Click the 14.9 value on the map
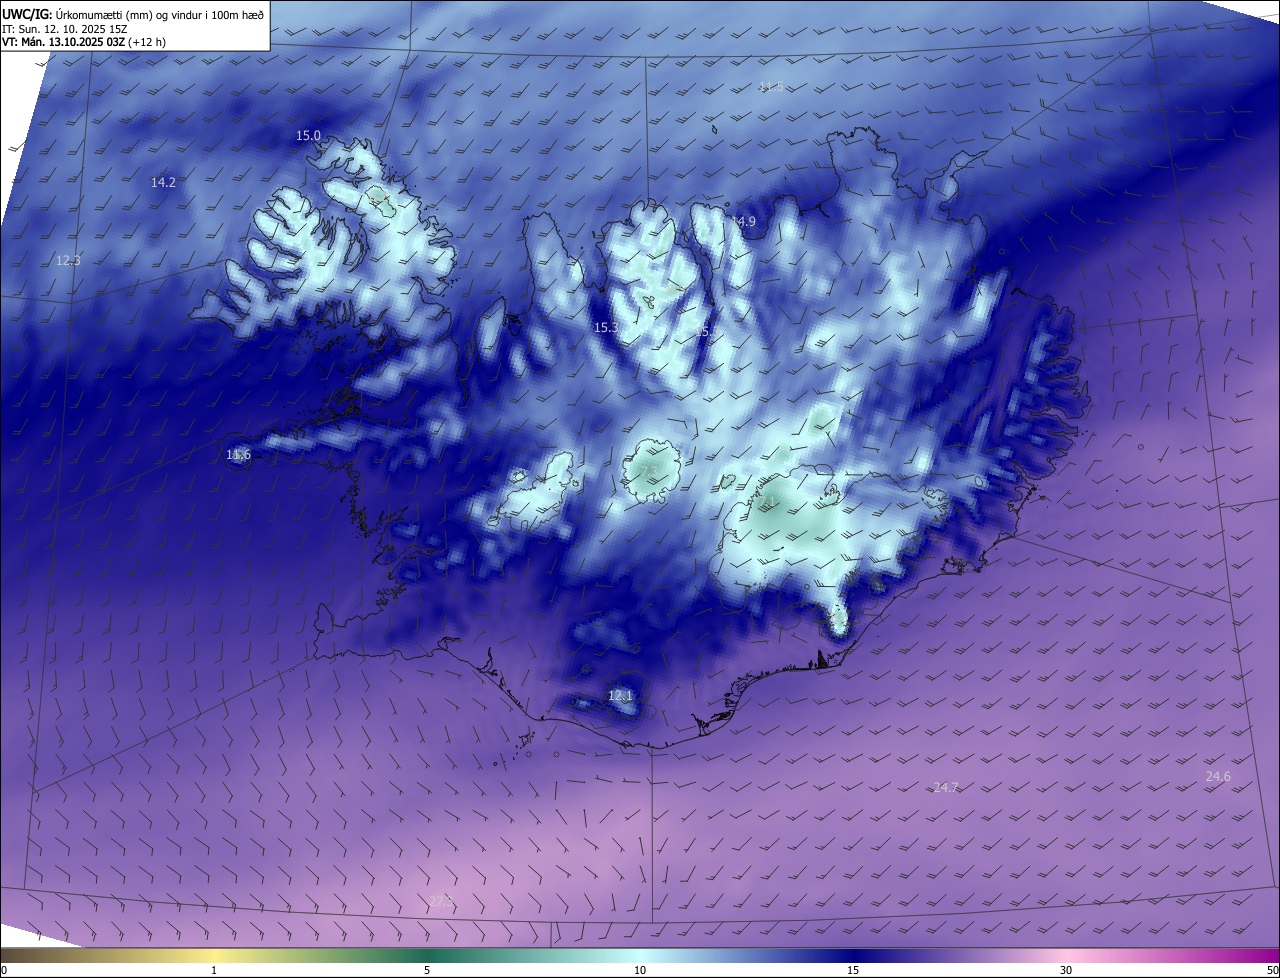Screen dimensions: 1280x978 point(743,221)
